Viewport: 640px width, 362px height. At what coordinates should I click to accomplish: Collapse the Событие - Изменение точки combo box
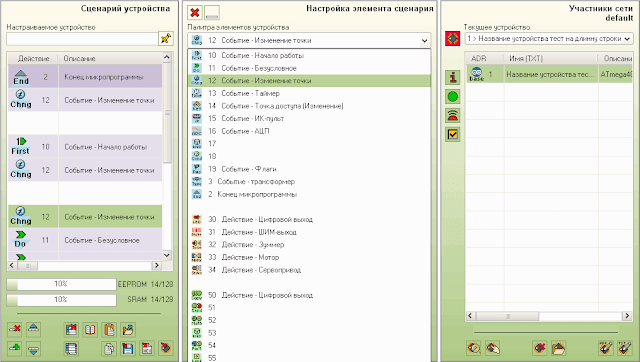(424, 40)
